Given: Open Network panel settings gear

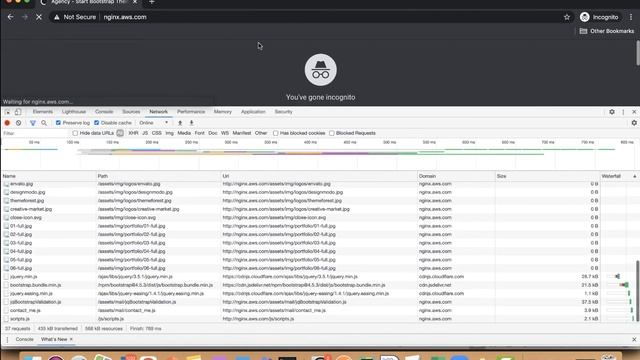Looking at the screenshot, I should point(634,123).
